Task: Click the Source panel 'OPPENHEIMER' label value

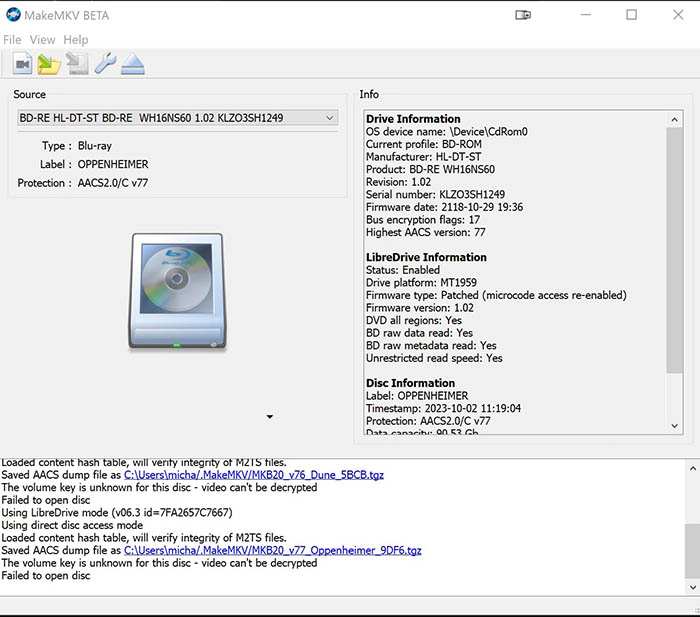Action: coord(113,164)
